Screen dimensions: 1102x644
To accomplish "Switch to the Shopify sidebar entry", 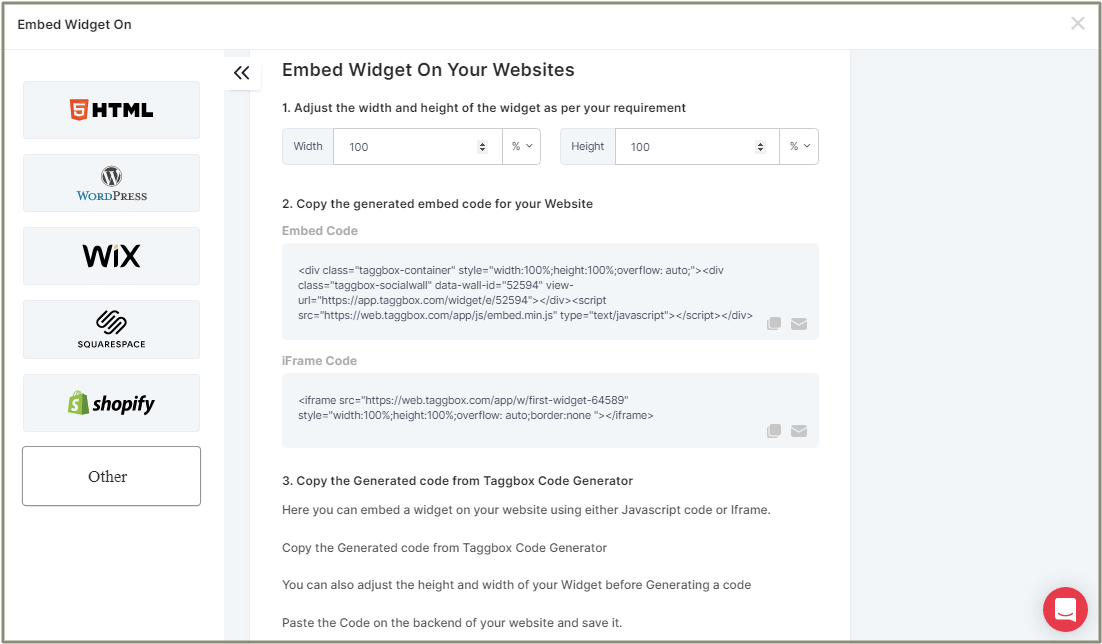I will 110,402.
